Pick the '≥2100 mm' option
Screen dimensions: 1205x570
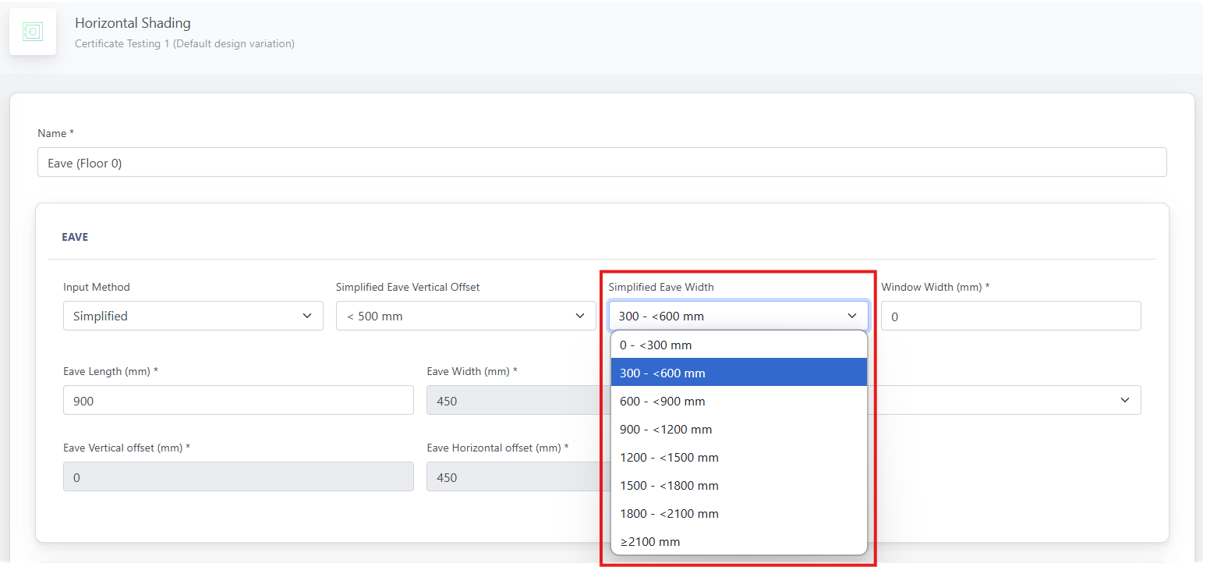[739, 541]
